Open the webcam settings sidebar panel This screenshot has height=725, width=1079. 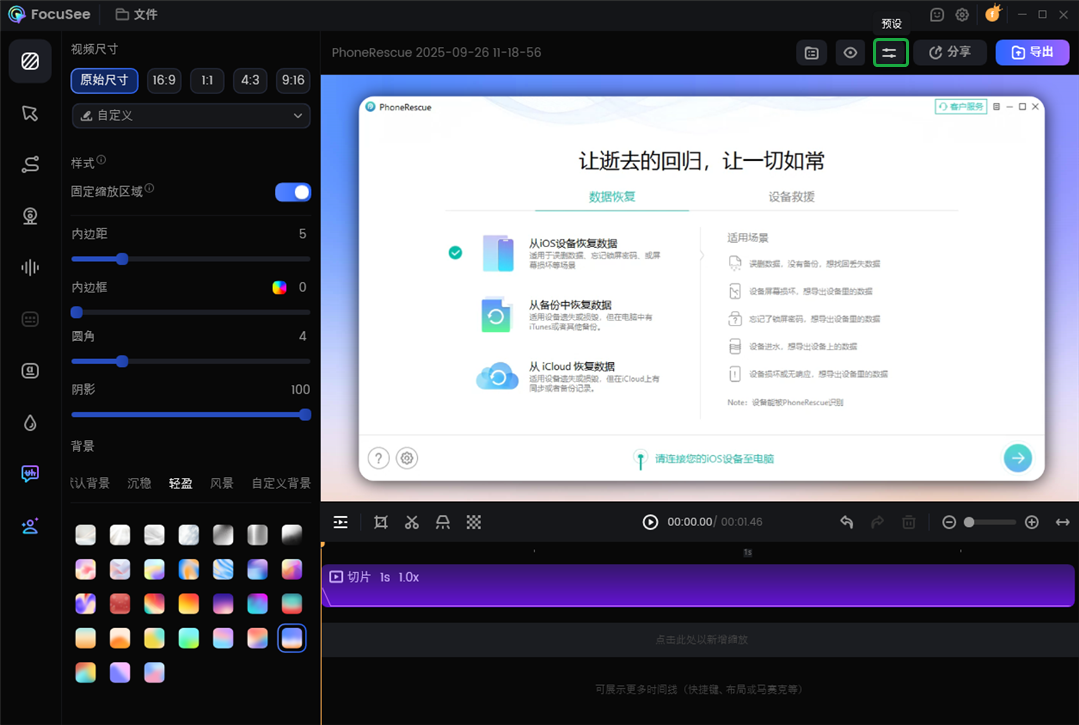30,216
